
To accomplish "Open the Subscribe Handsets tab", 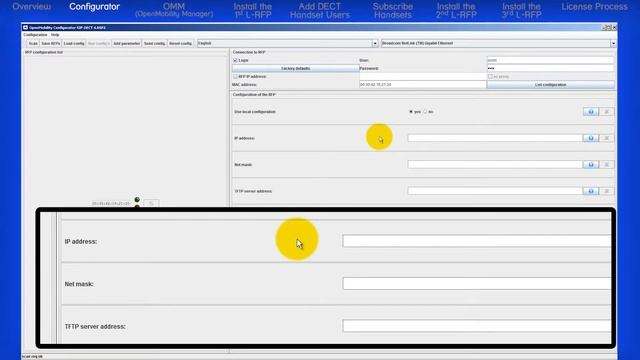I will click(393, 11).
